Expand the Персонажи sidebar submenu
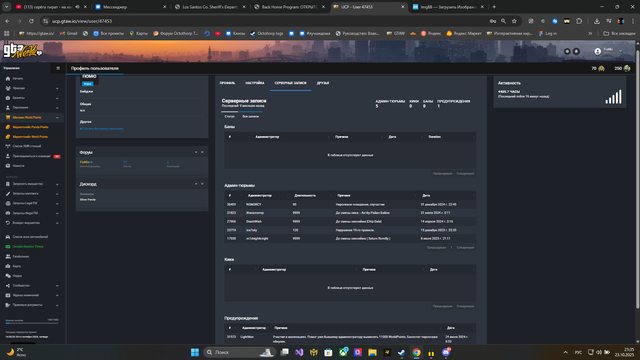The height and width of the screenshot is (360, 640). coord(57,108)
